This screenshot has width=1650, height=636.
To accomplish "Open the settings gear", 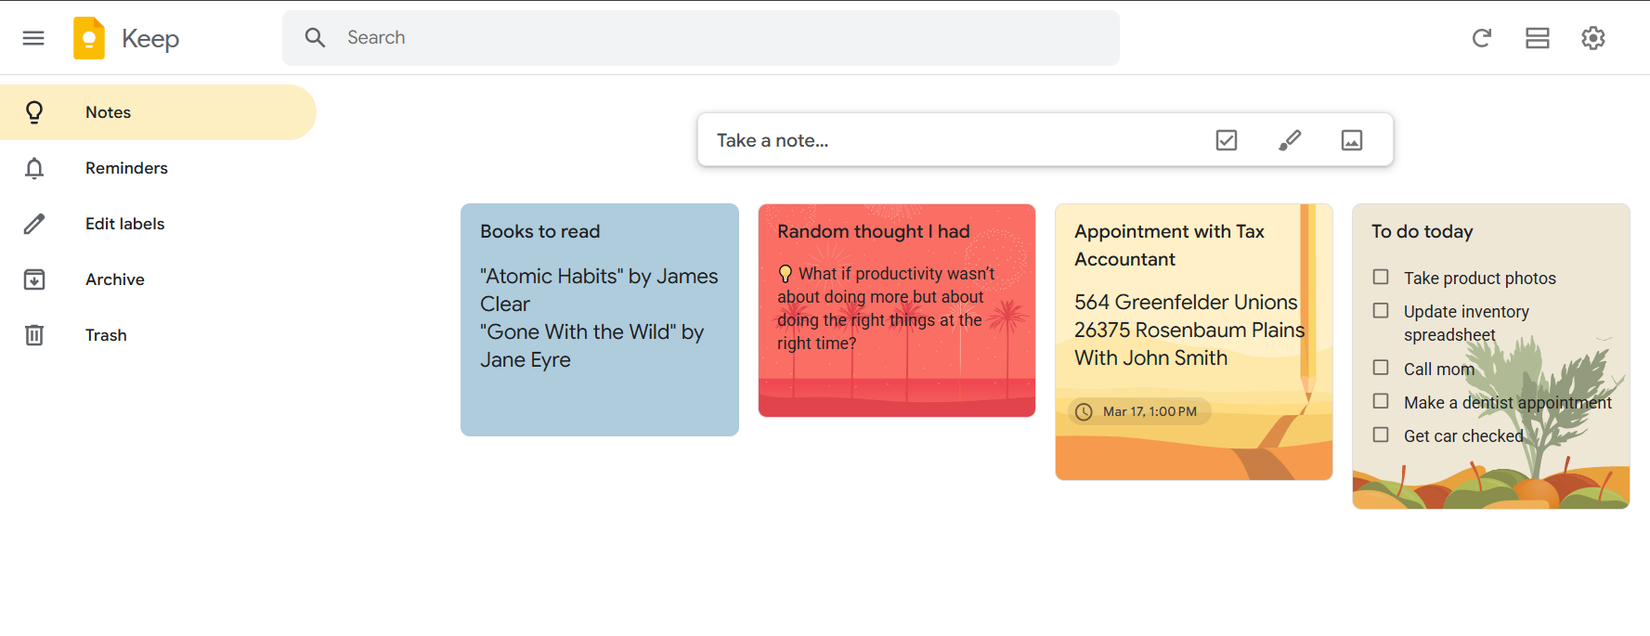I will point(1593,38).
